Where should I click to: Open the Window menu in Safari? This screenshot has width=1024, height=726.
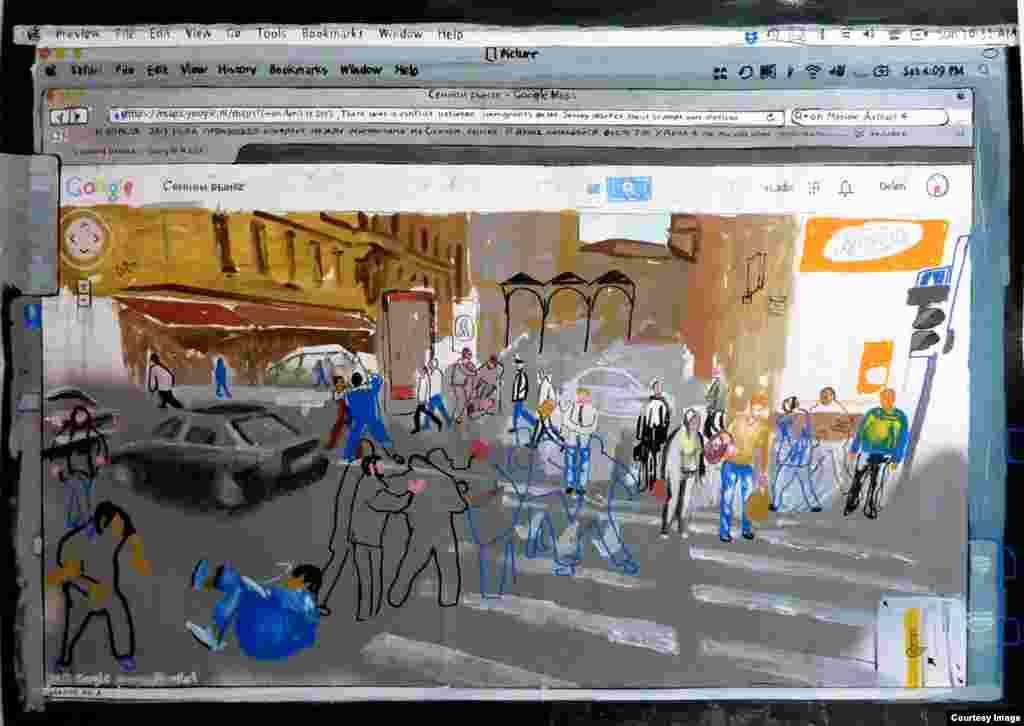361,70
